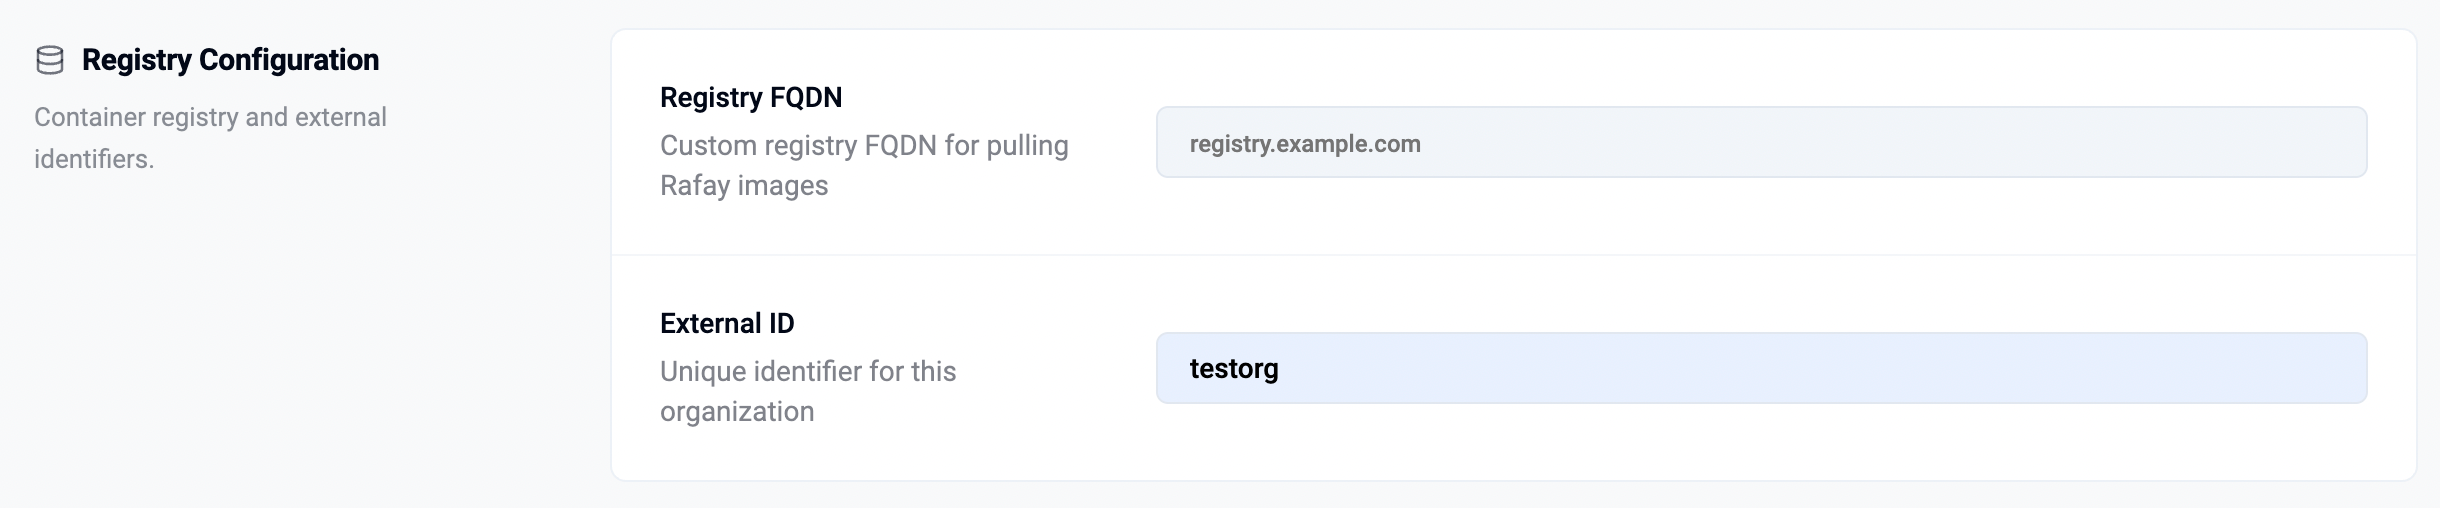
Task: Click the 'Unique identifier for this organization' text
Action: click(808, 391)
